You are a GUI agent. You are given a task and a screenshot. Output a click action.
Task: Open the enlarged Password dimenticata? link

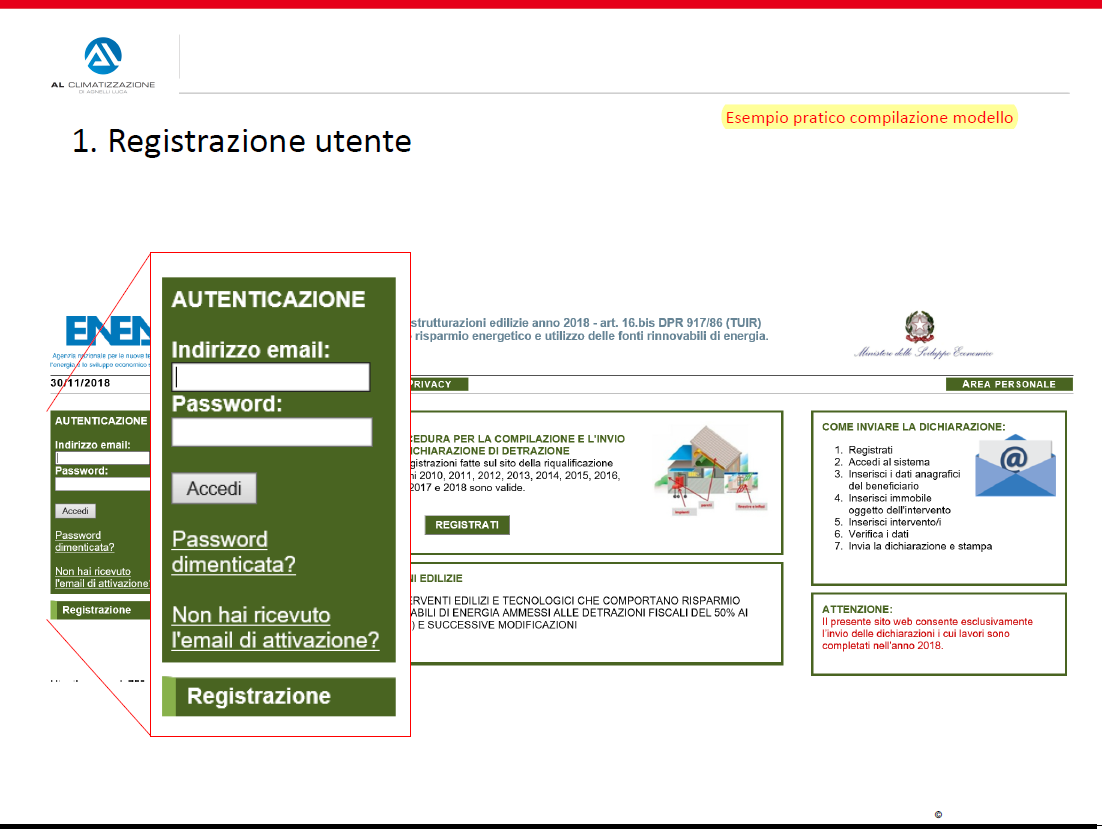point(233,551)
